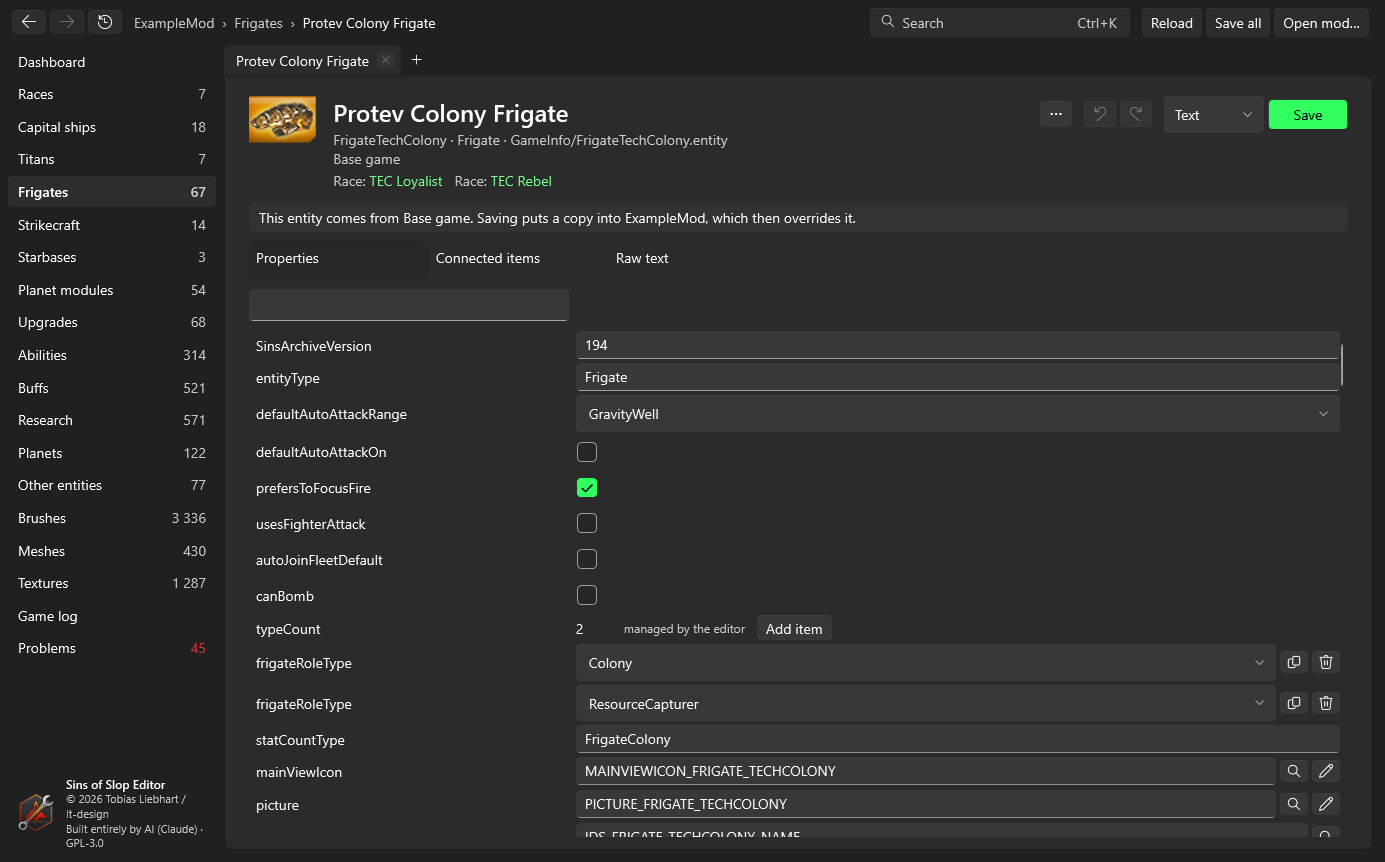
Task: Open the Colony frigateRoleType dropdown
Action: [x=926, y=663]
